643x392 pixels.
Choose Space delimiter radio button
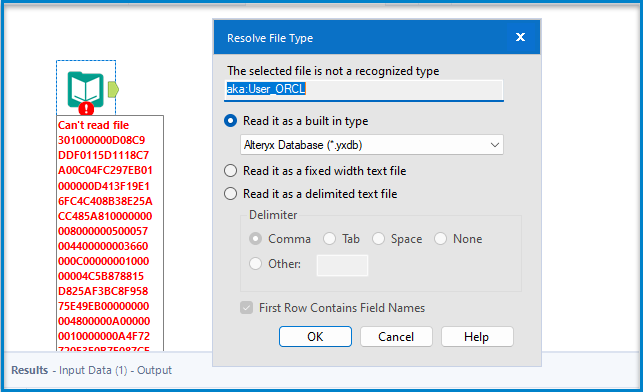[378, 239]
